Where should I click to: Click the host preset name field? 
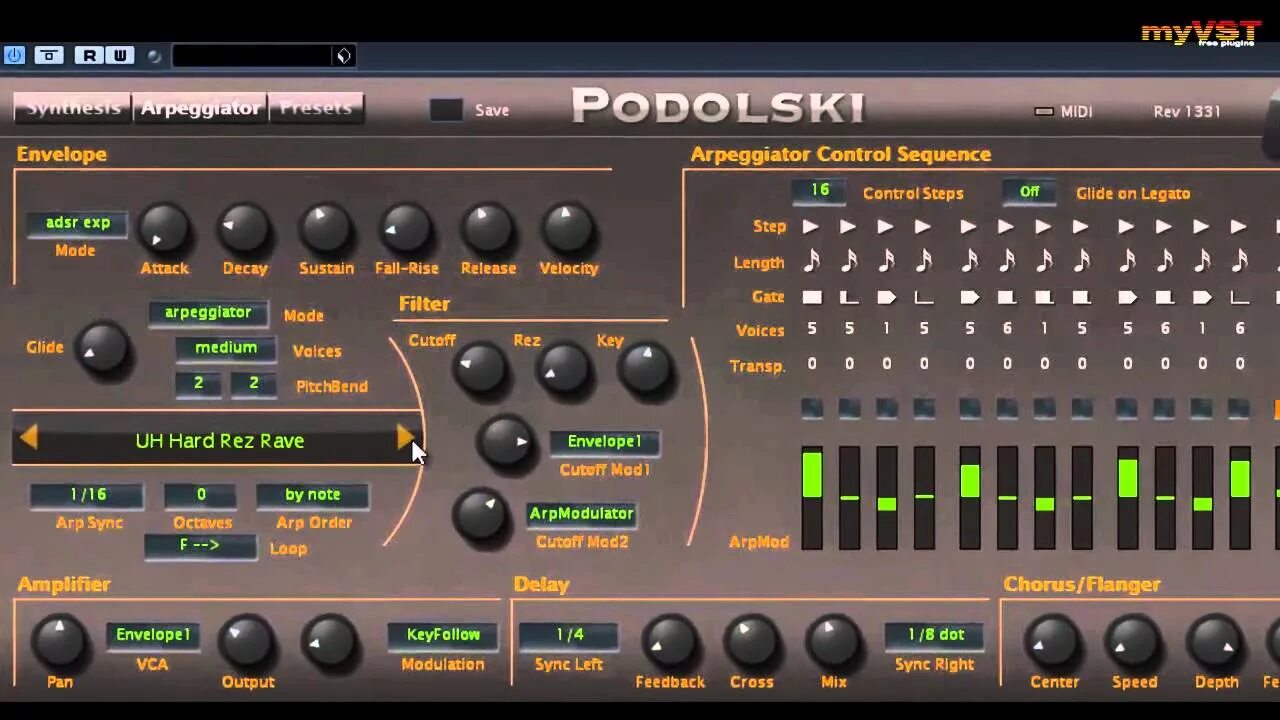pyautogui.click(x=252, y=56)
